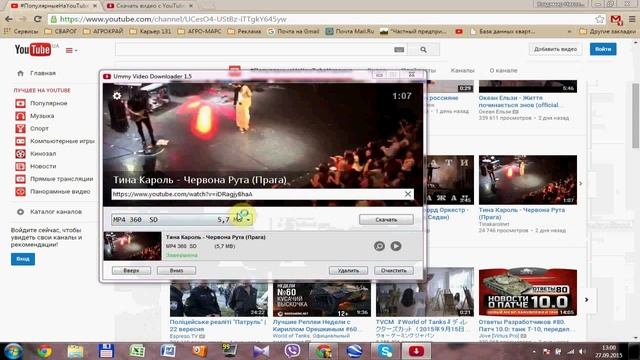Image resolution: width=640 pixels, height=360 pixels.
Task: Click the volume icon in system tray
Action: coord(582,351)
